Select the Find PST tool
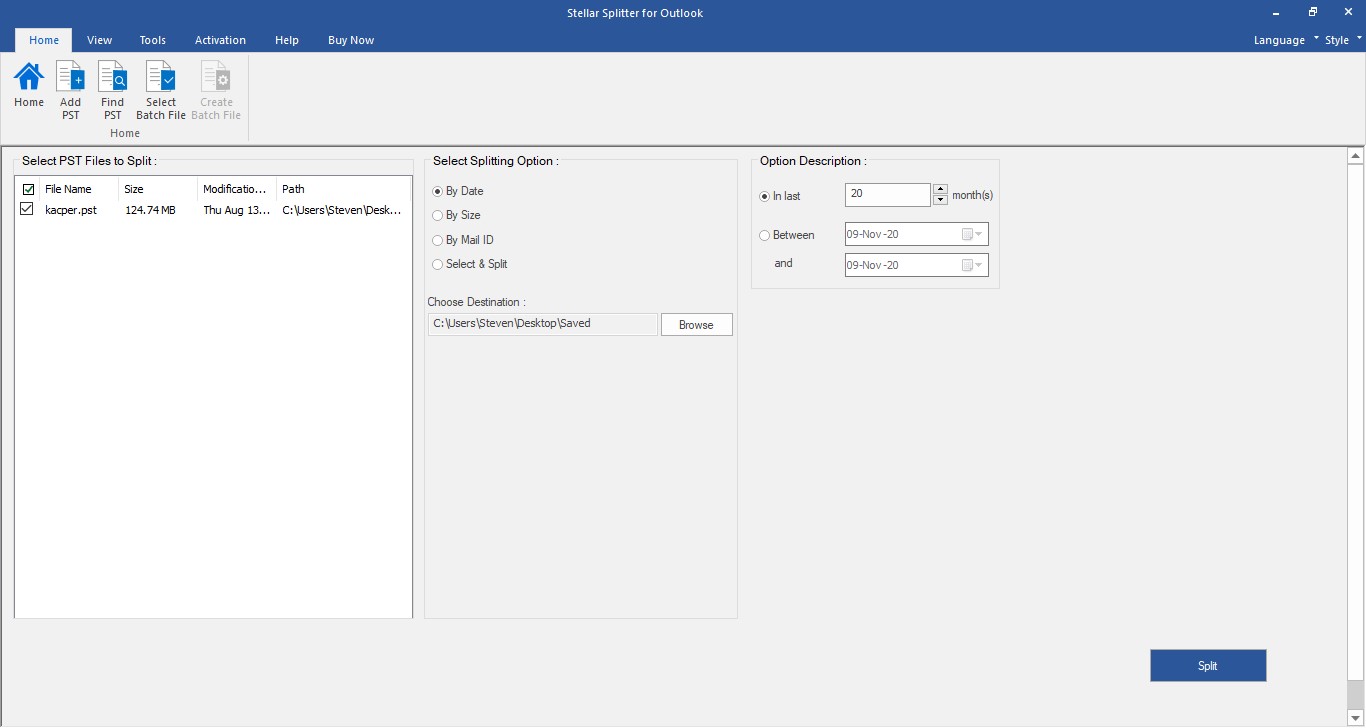The height and width of the screenshot is (728, 1366). (112, 85)
